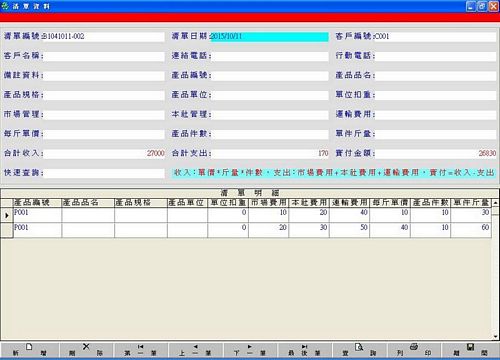Open the 查詢 (search) magnifier button

[359, 350]
